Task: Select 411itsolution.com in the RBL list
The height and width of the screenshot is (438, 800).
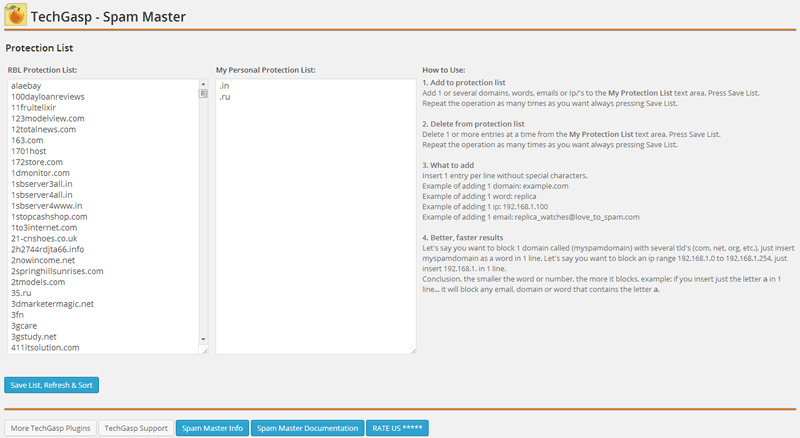Action: pos(46,347)
